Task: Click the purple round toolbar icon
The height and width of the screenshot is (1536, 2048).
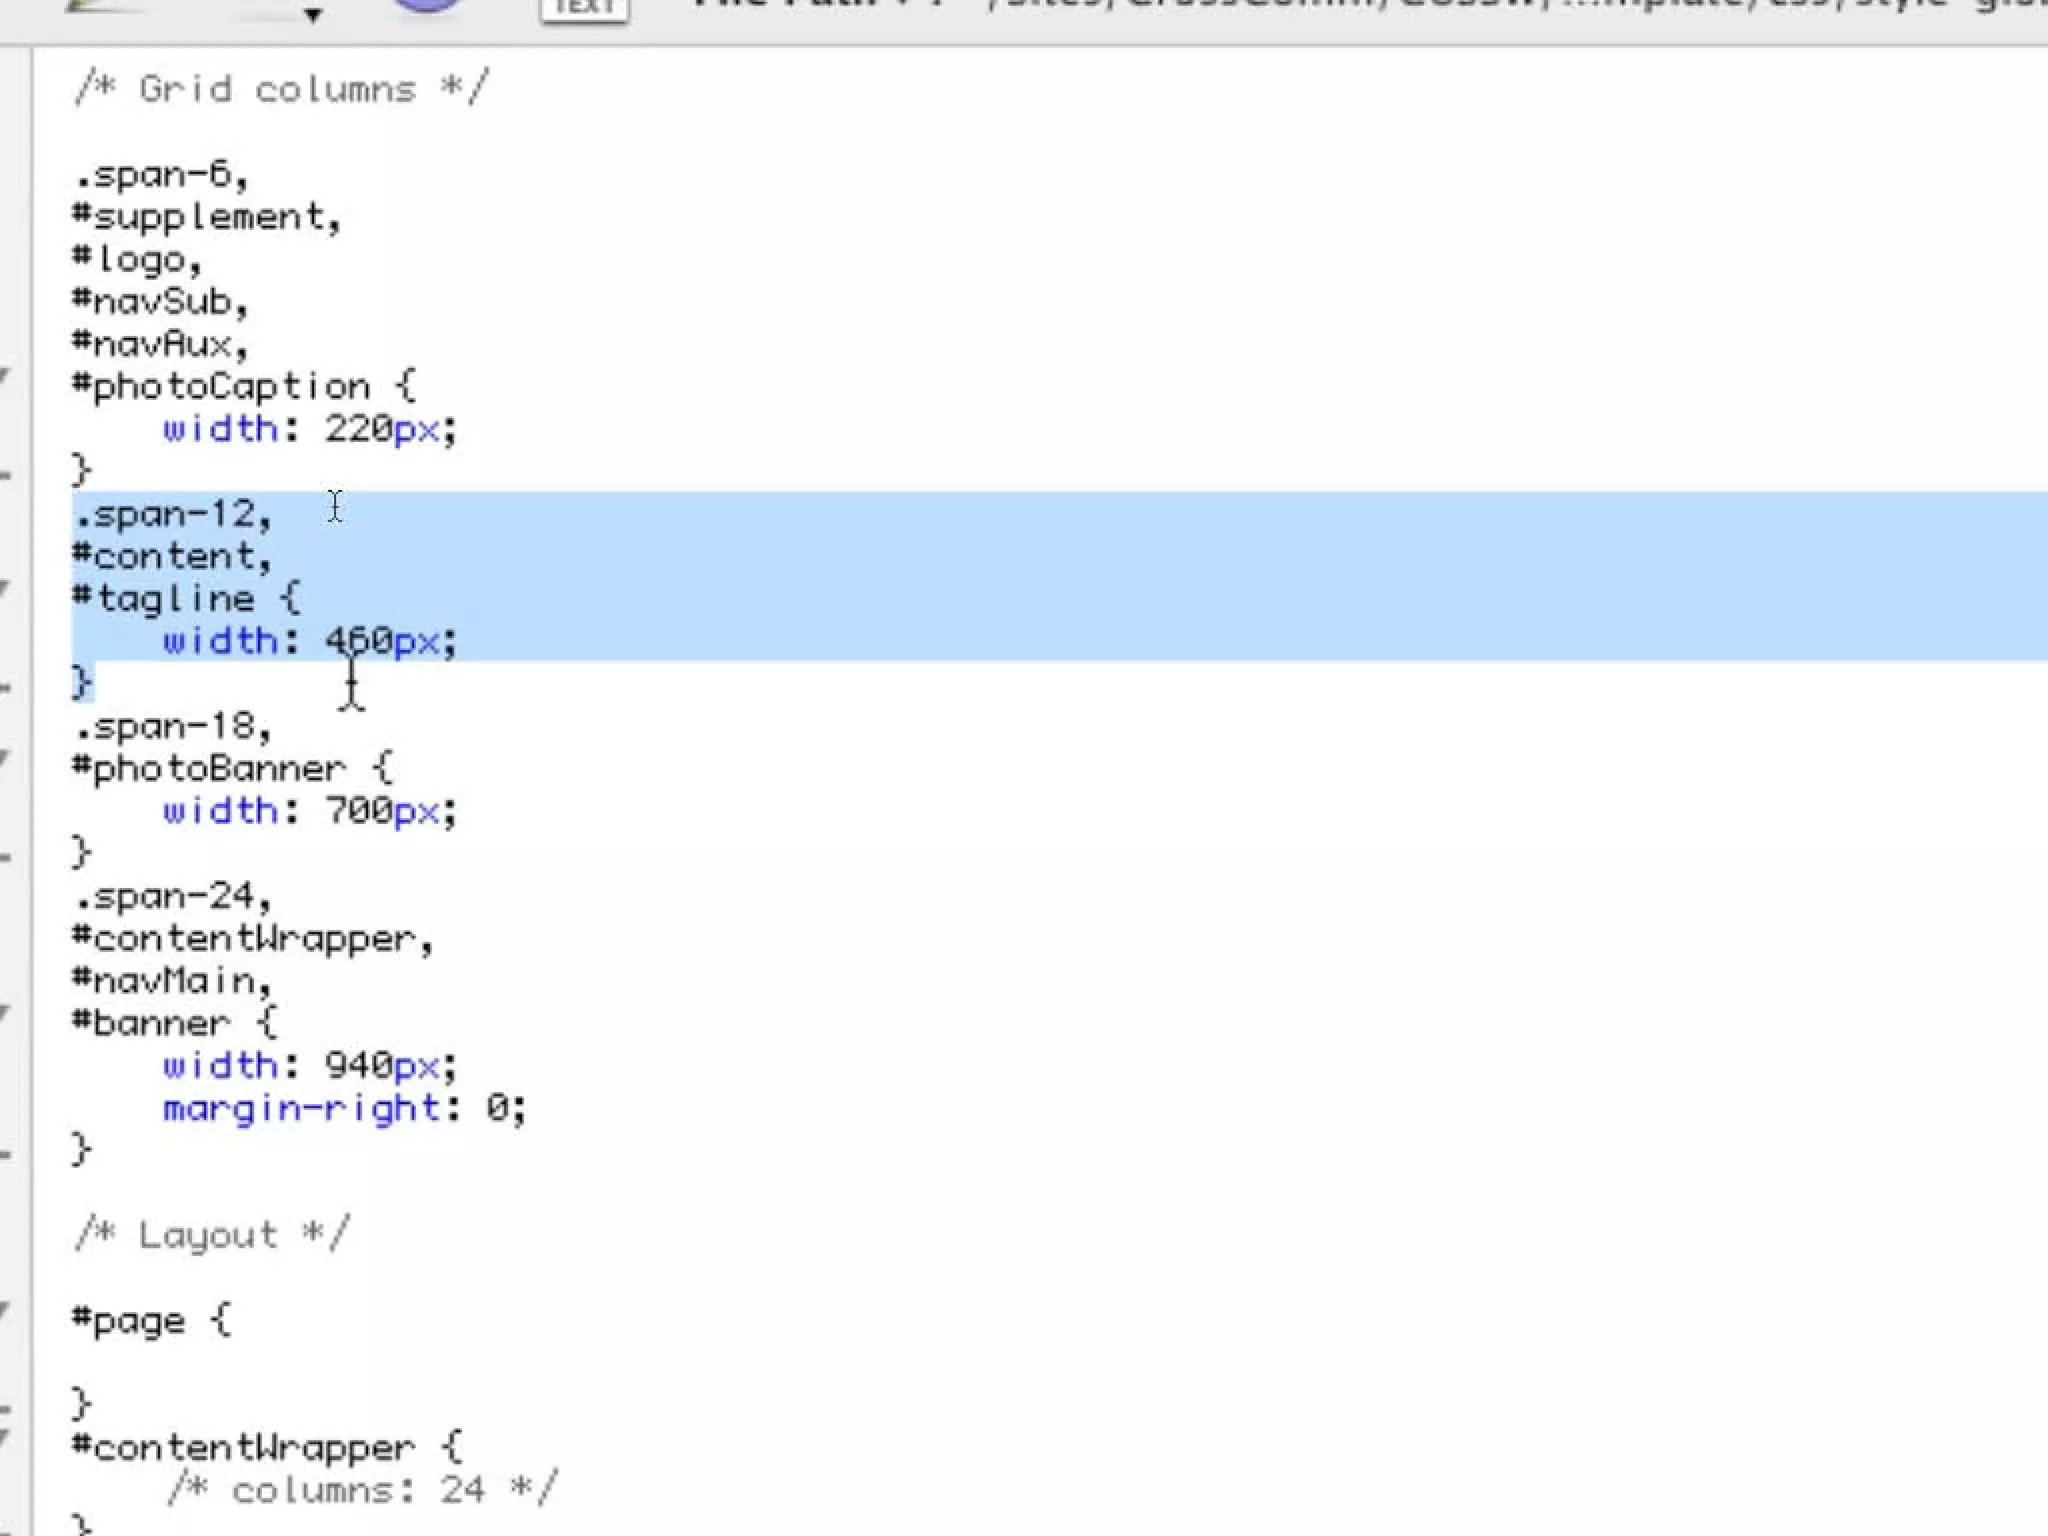Action: pyautogui.click(x=428, y=6)
